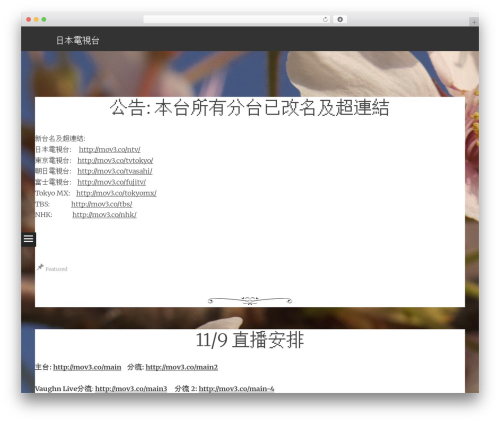Image resolution: width=500 pixels, height=423 pixels.
Task: Click the 朝日電視台: label
Action: [x=53, y=171]
